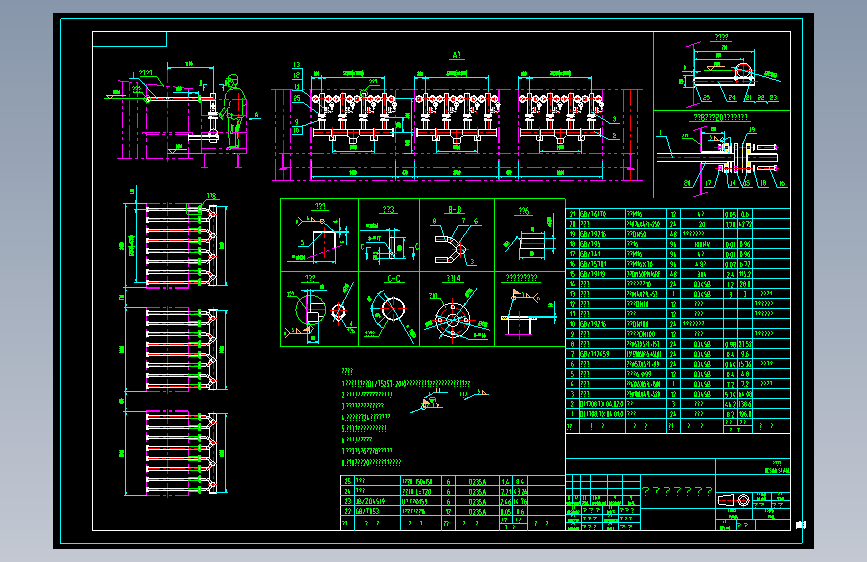
Task: Select the four-hole bolt circle flange detail
Action: [452, 320]
